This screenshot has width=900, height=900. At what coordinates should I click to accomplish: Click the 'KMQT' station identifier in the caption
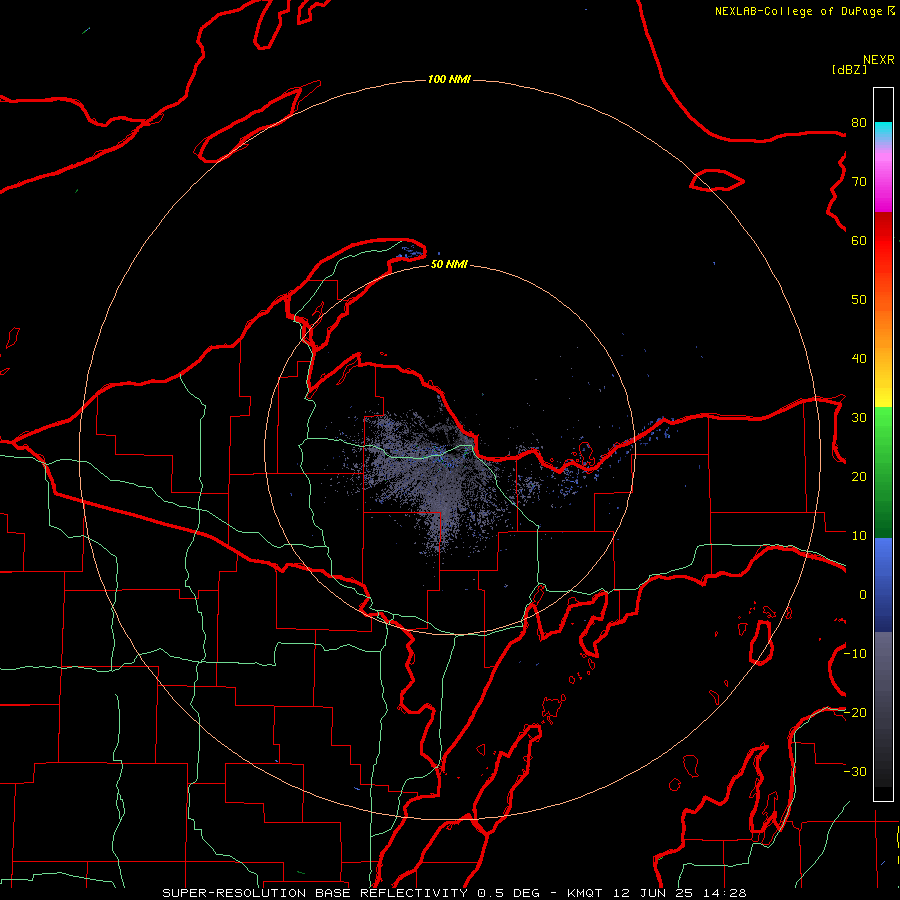[584, 893]
